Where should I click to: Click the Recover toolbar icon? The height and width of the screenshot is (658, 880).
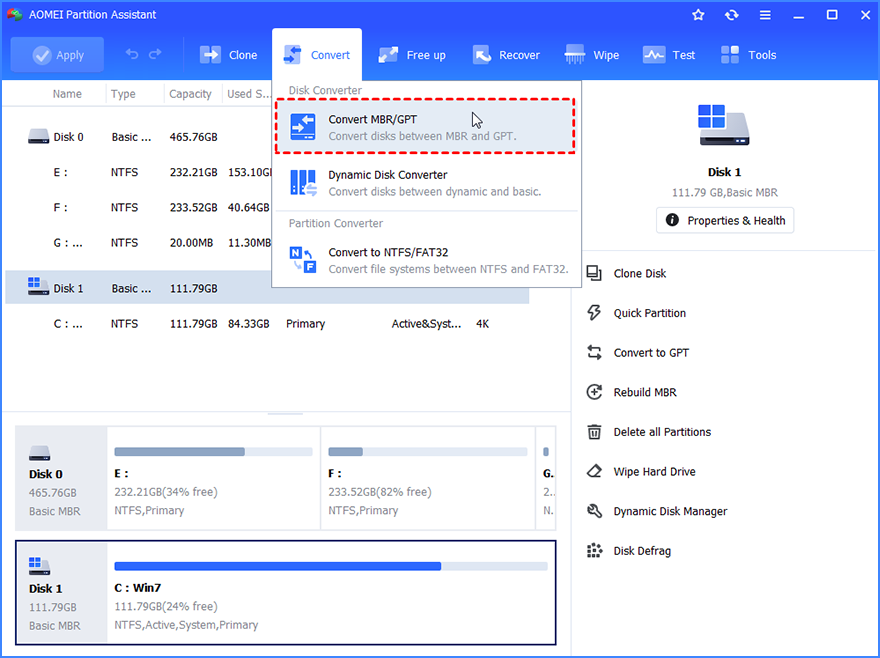[482, 55]
